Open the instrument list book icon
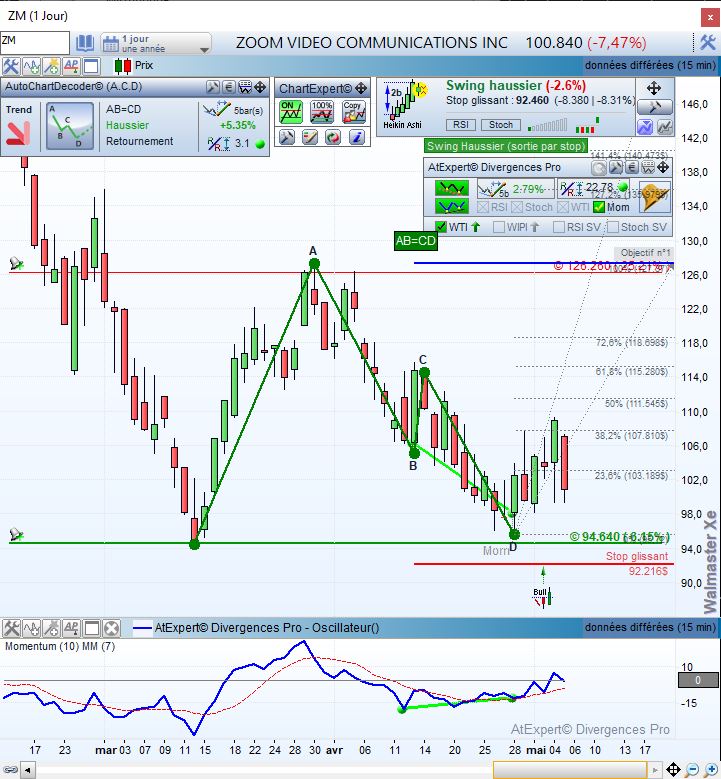This screenshot has width=721, height=779. click(85, 44)
